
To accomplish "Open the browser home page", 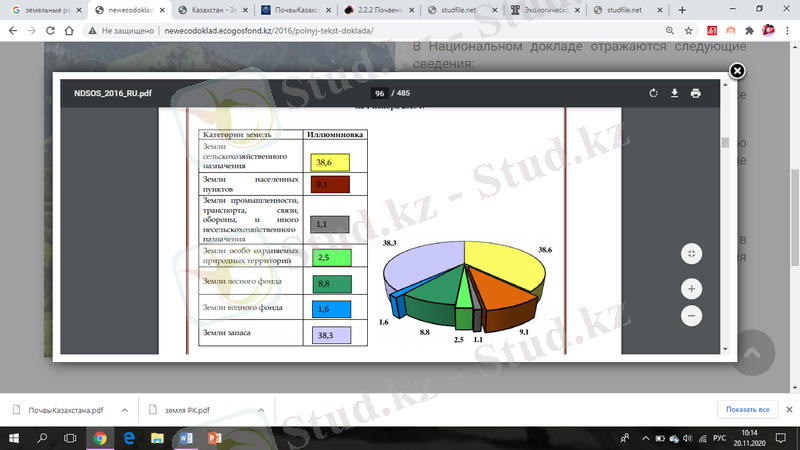I will coord(69,31).
